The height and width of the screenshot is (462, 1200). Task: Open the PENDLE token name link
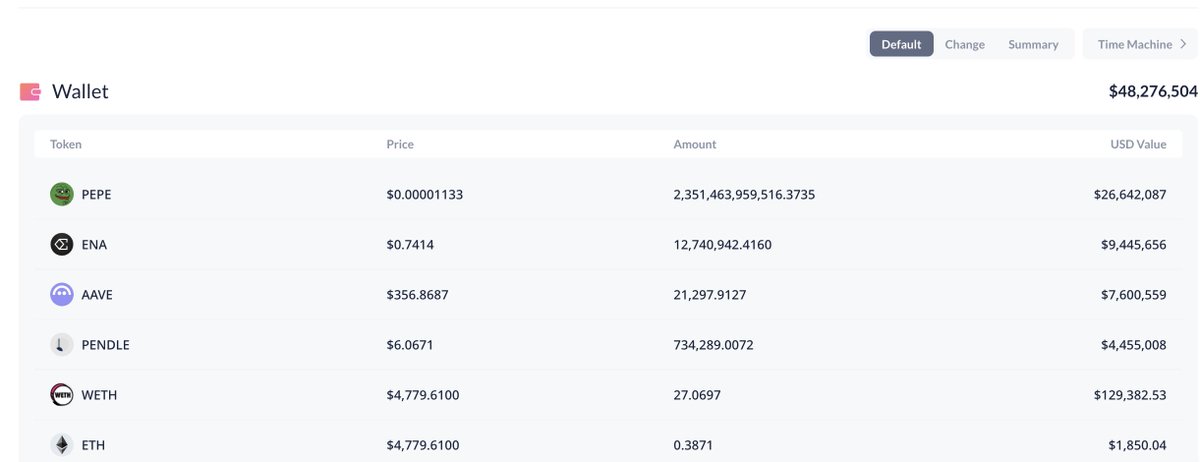[x=106, y=345]
